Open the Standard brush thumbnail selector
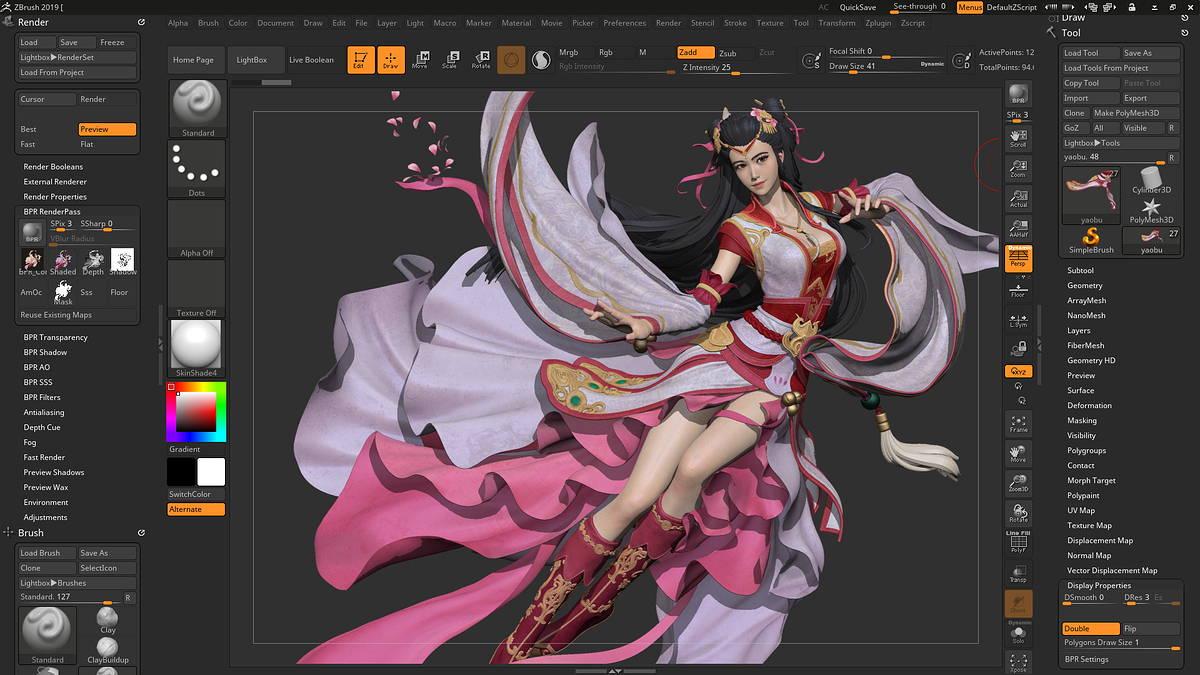 click(198, 109)
